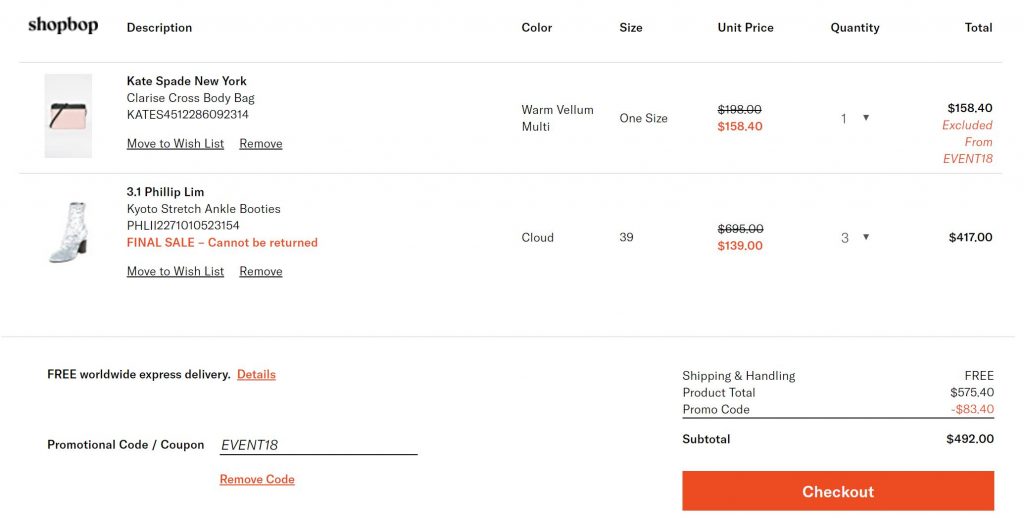Click the Excluded From EVENT18 notice
Viewport: 1024px width, 524px height.
tap(967, 142)
